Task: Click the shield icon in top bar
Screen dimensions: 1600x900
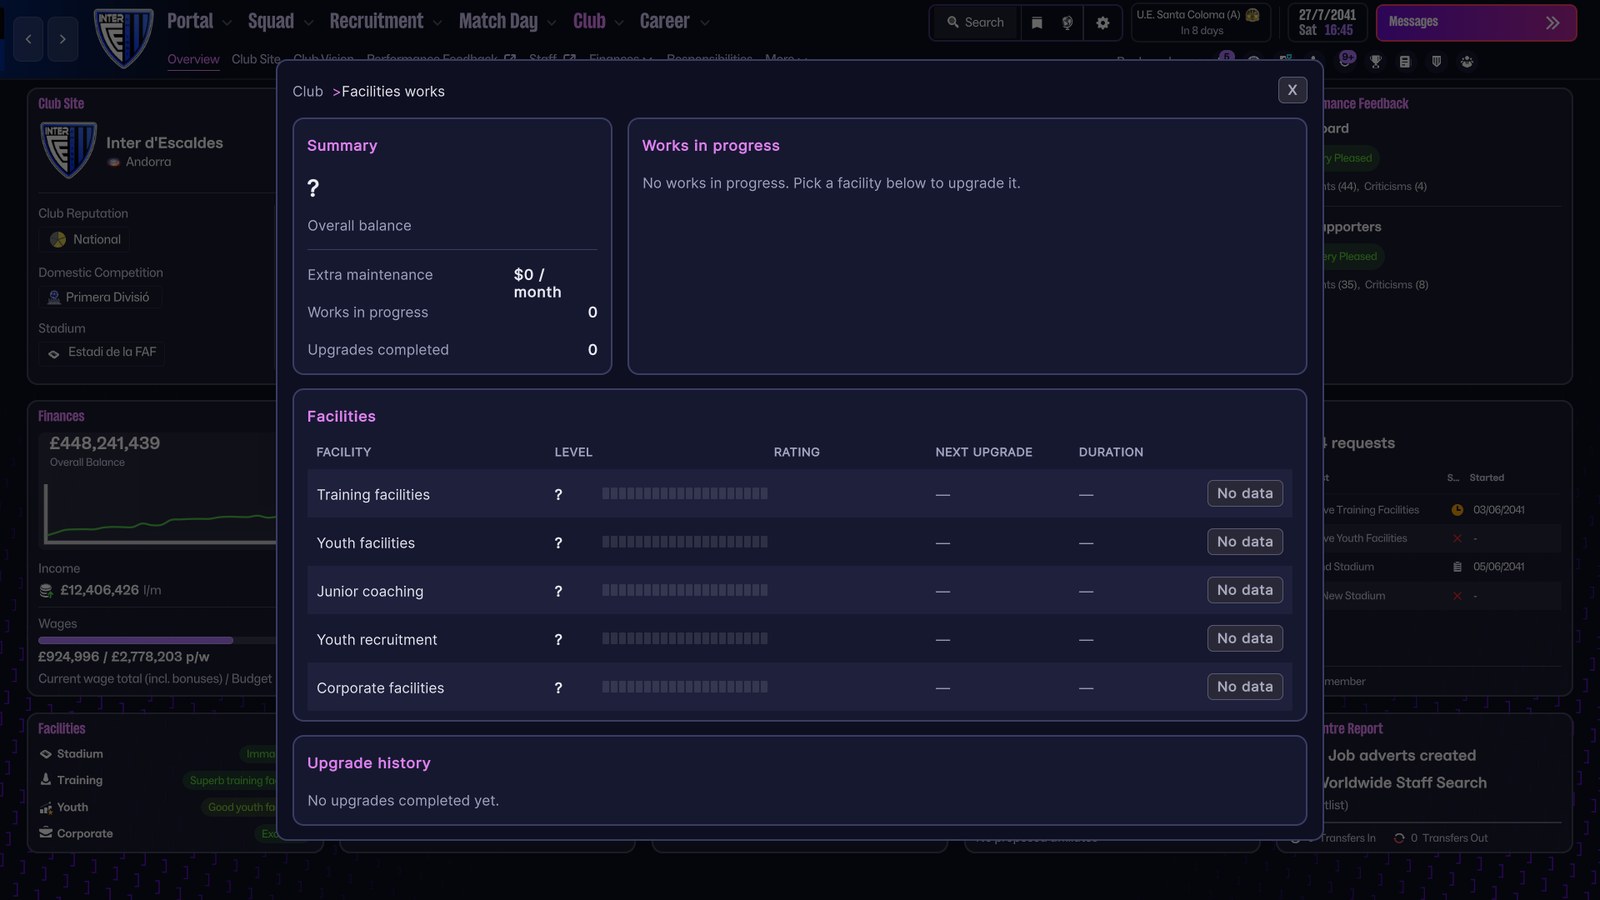Action: click(1436, 62)
